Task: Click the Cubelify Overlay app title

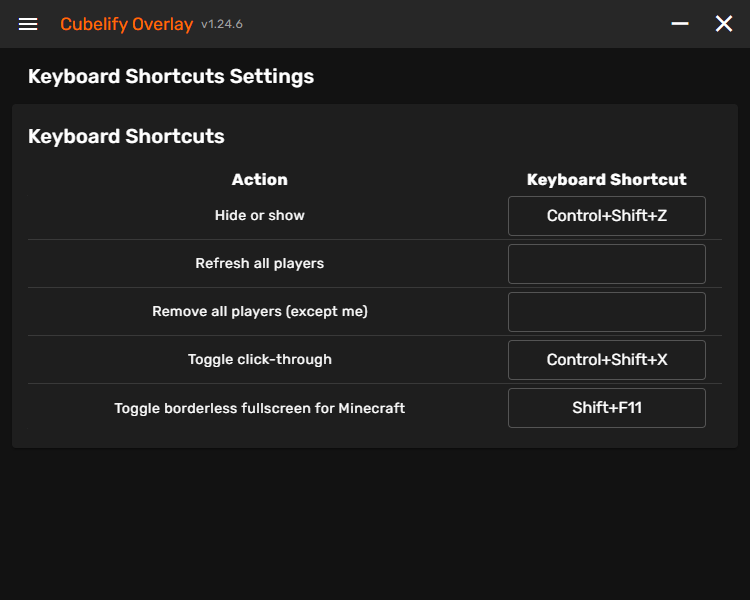Action: pyautogui.click(x=126, y=24)
